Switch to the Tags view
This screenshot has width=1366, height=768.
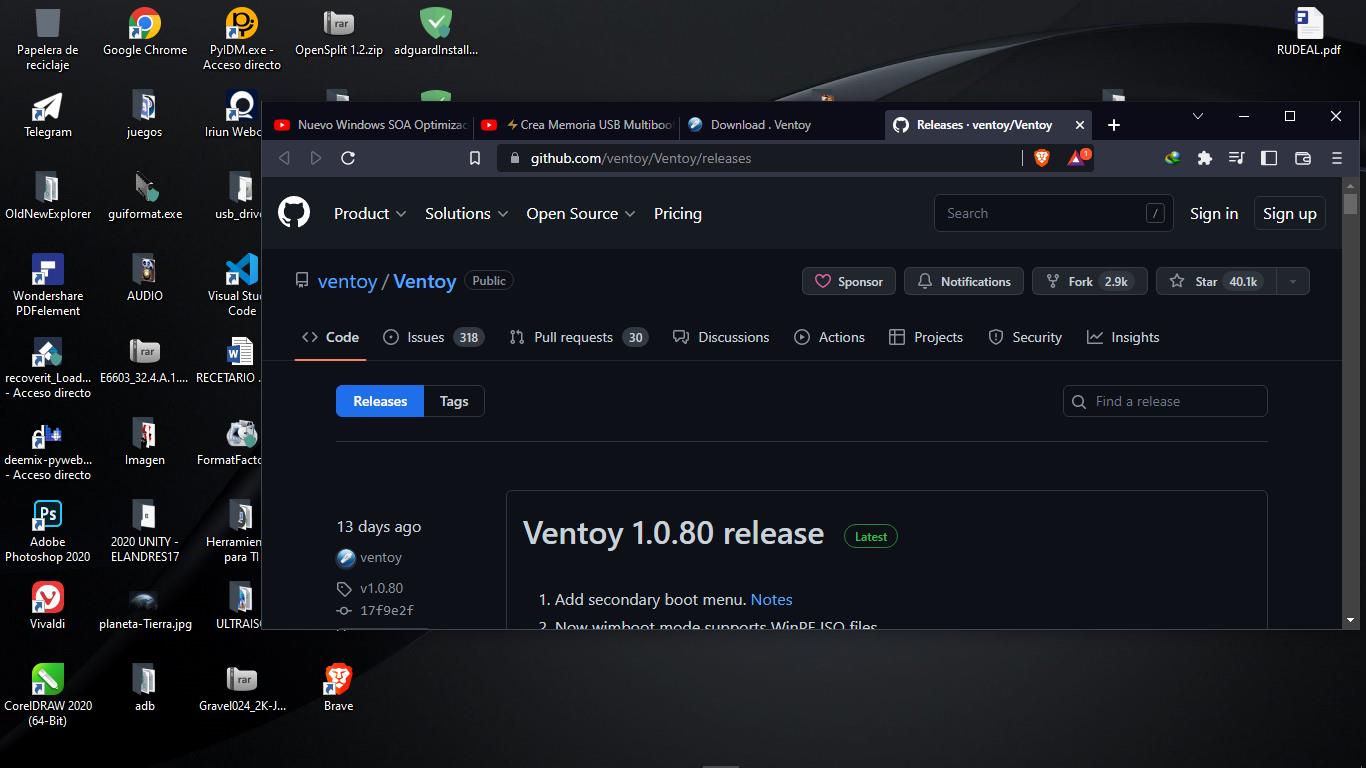[x=454, y=401]
